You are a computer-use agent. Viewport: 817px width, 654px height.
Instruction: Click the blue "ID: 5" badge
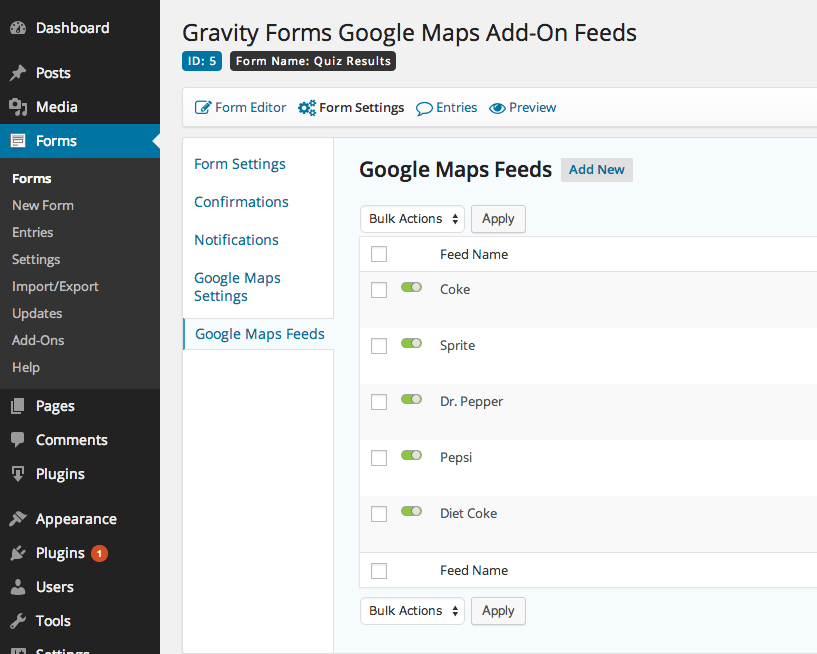[202, 61]
